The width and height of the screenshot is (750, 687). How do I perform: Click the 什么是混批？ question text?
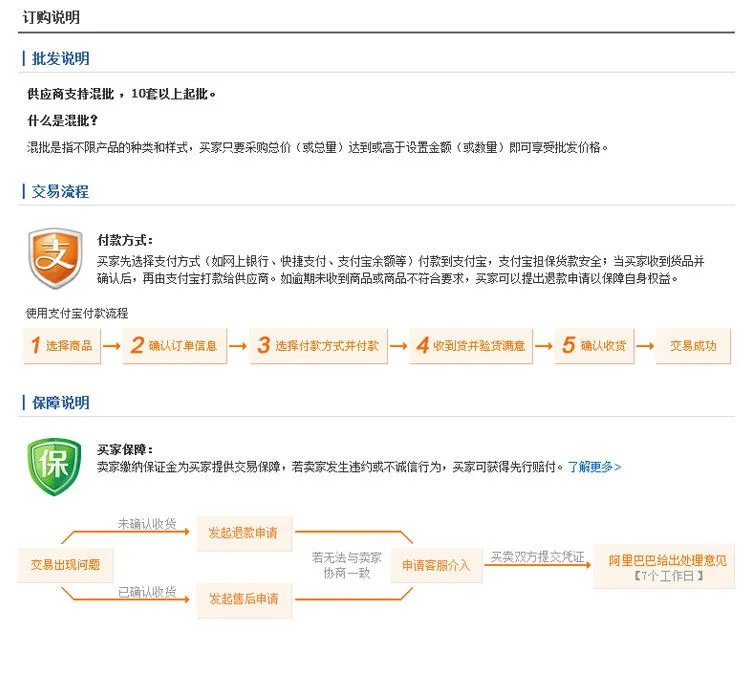pos(63,121)
